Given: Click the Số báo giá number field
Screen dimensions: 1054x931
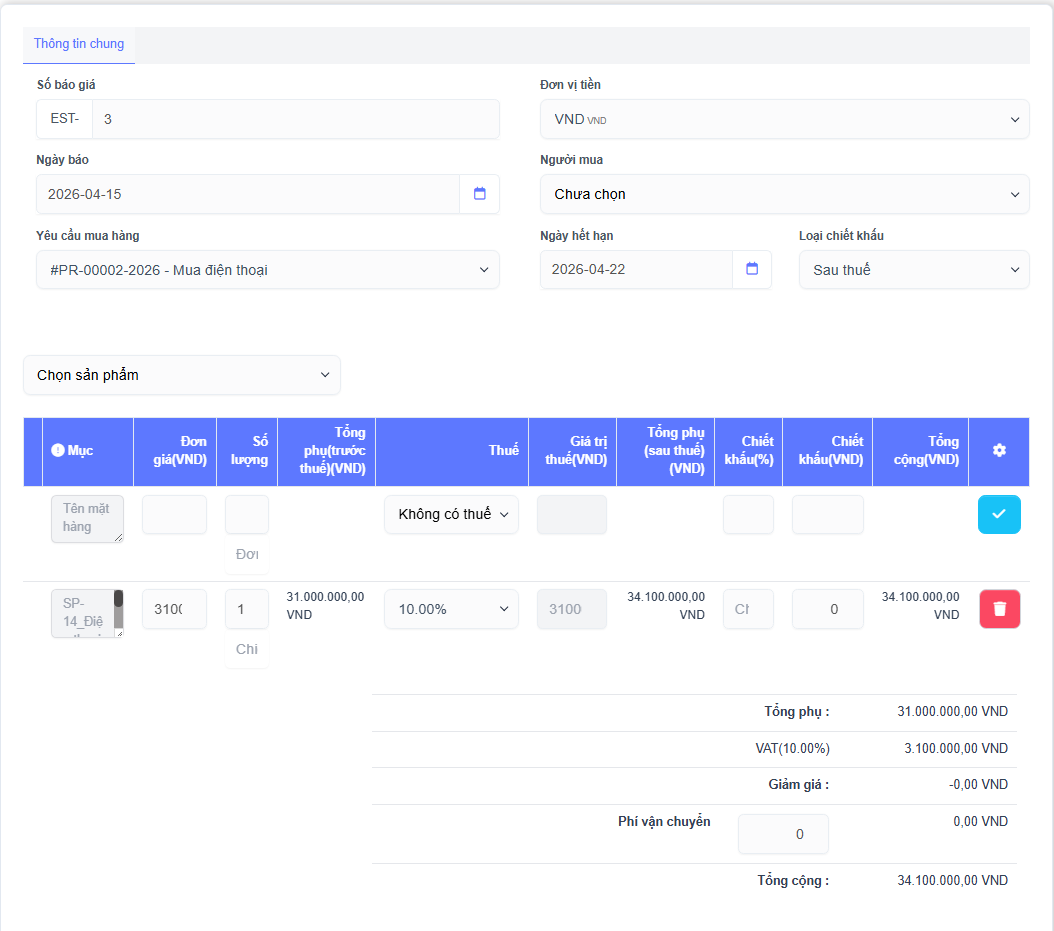Looking at the screenshot, I should 295,119.
